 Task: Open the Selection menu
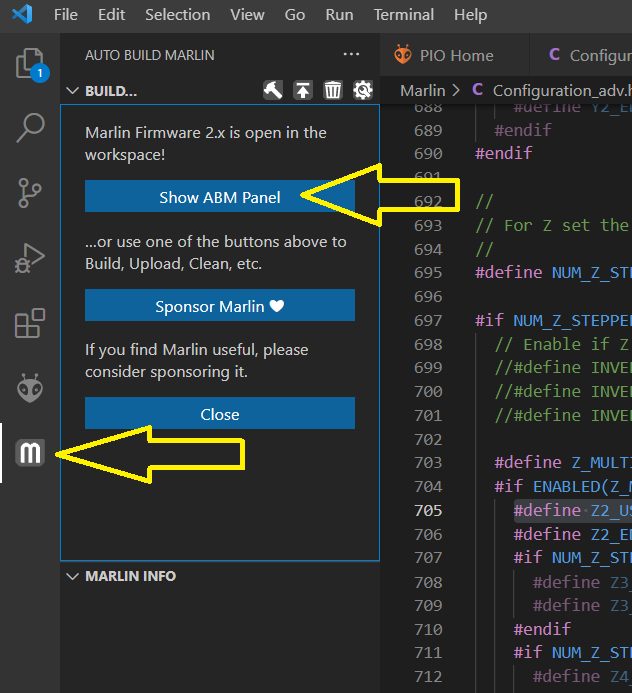pyautogui.click(x=178, y=15)
